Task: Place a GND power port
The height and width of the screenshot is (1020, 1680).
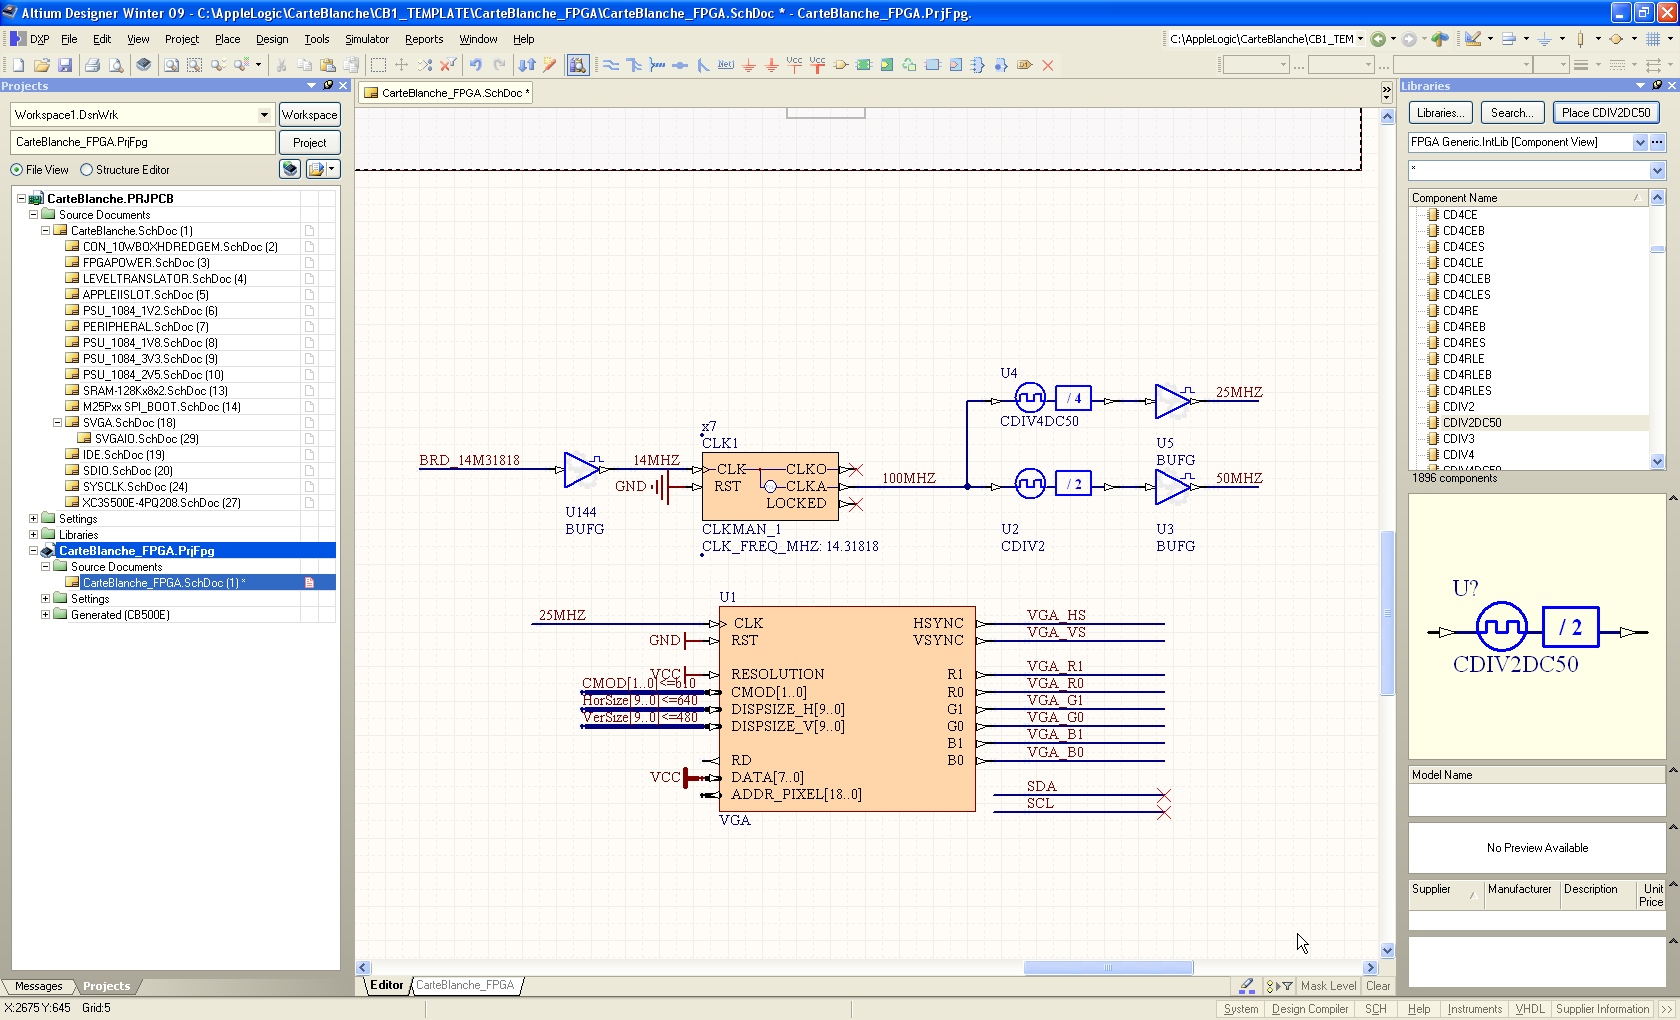Action: pyautogui.click(x=749, y=65)
